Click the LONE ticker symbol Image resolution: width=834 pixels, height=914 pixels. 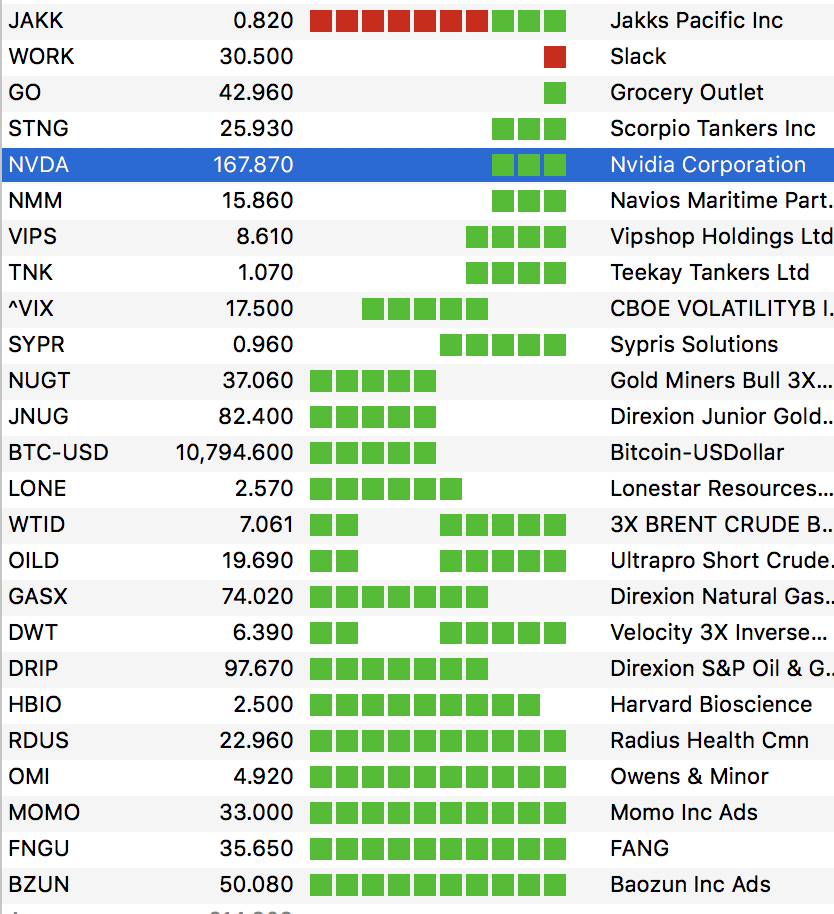(37, 489)
